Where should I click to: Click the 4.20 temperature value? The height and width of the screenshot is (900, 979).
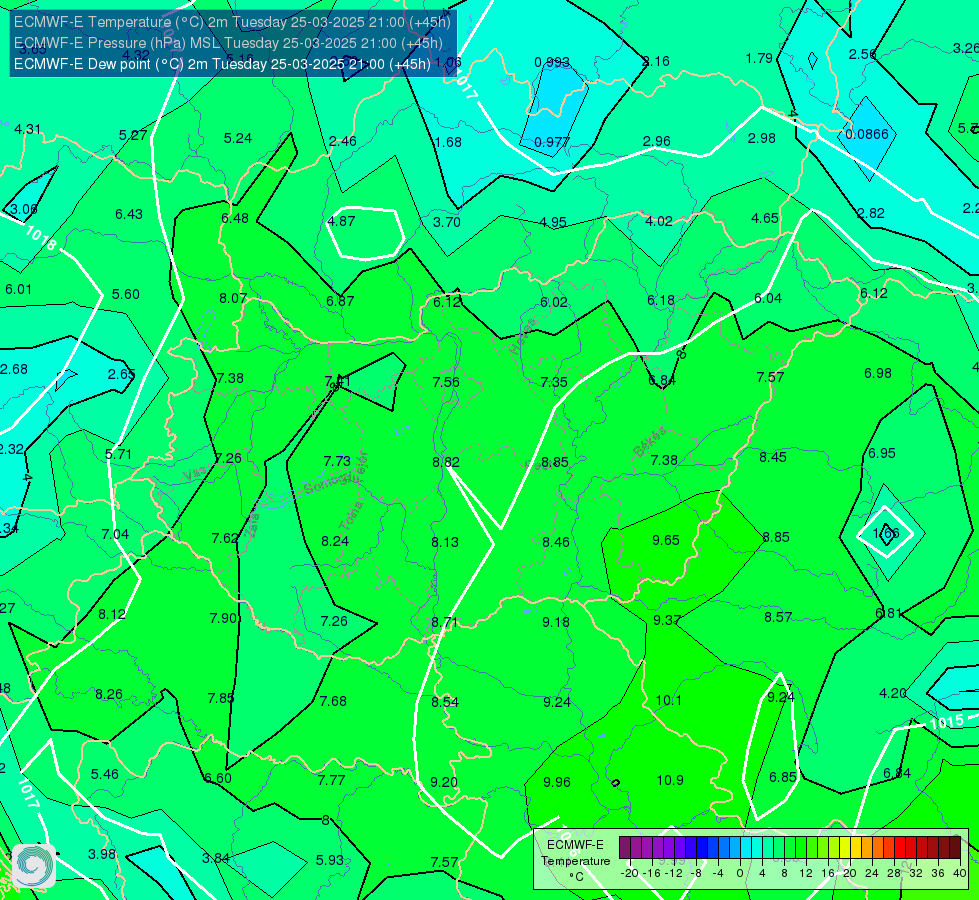click(x=893, y=693)
